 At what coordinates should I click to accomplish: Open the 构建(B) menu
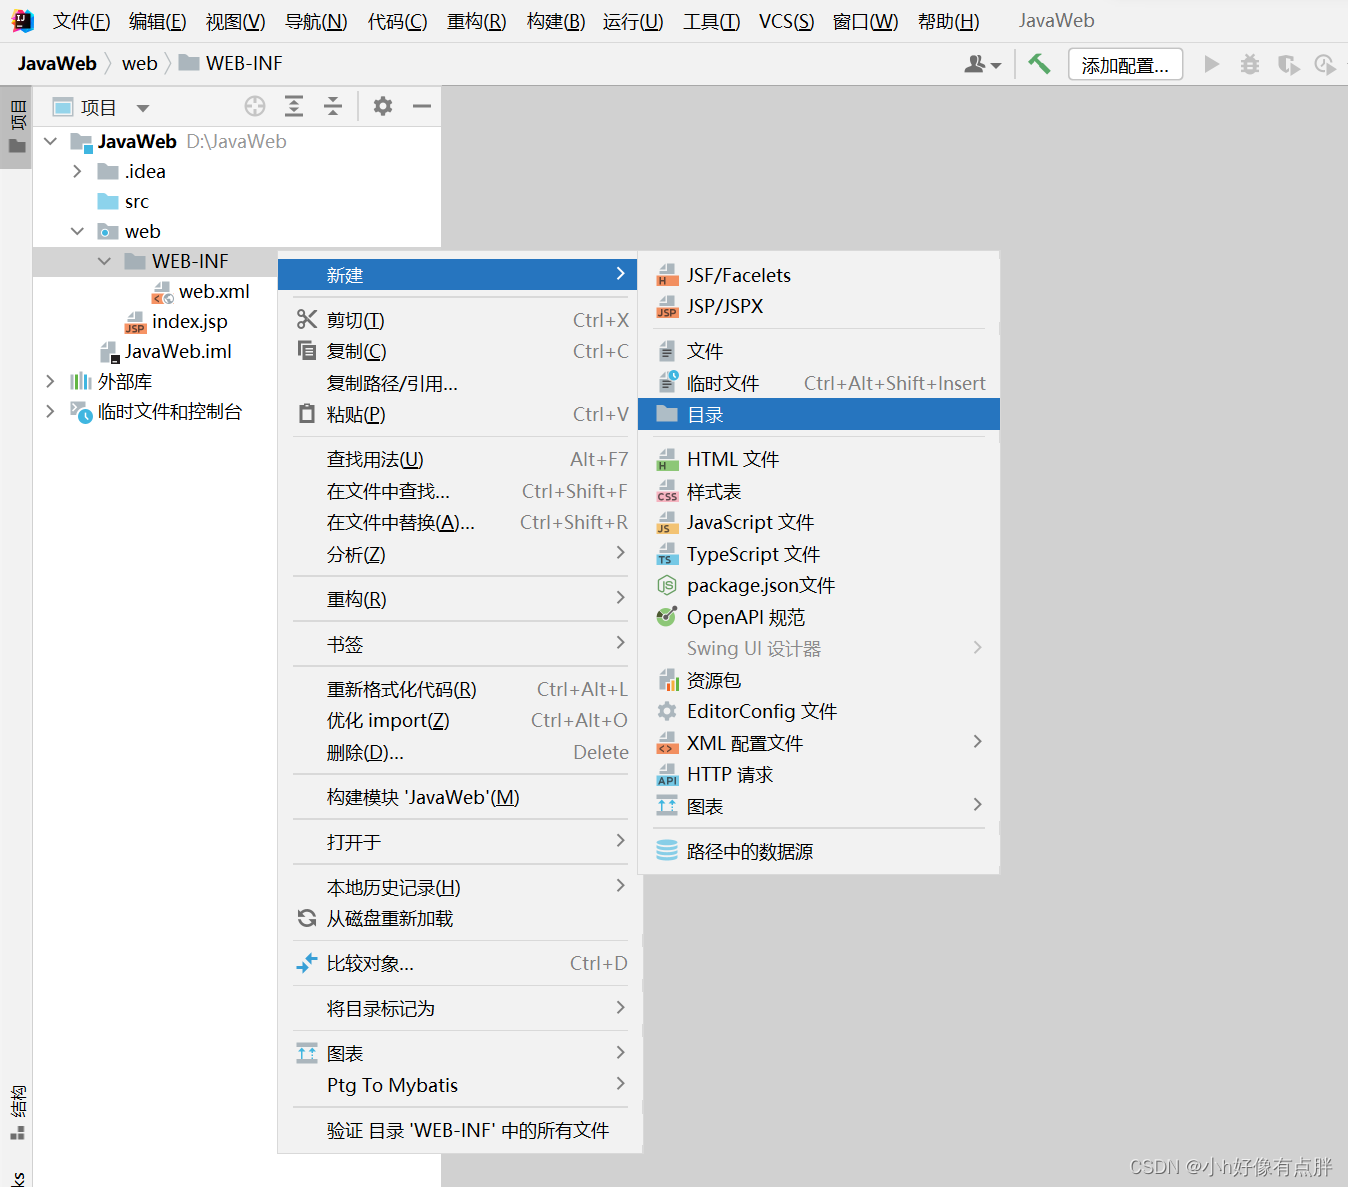tap(555, 21)
